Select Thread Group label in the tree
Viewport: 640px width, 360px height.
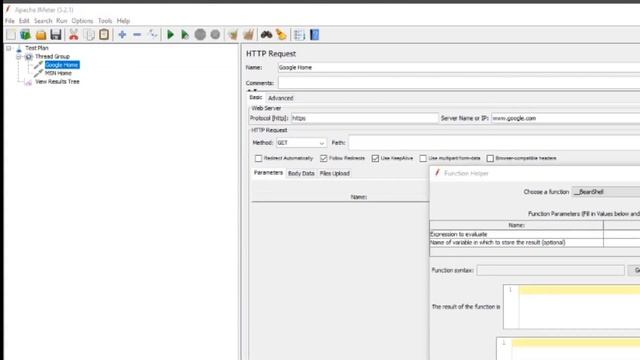coord(52,56)
